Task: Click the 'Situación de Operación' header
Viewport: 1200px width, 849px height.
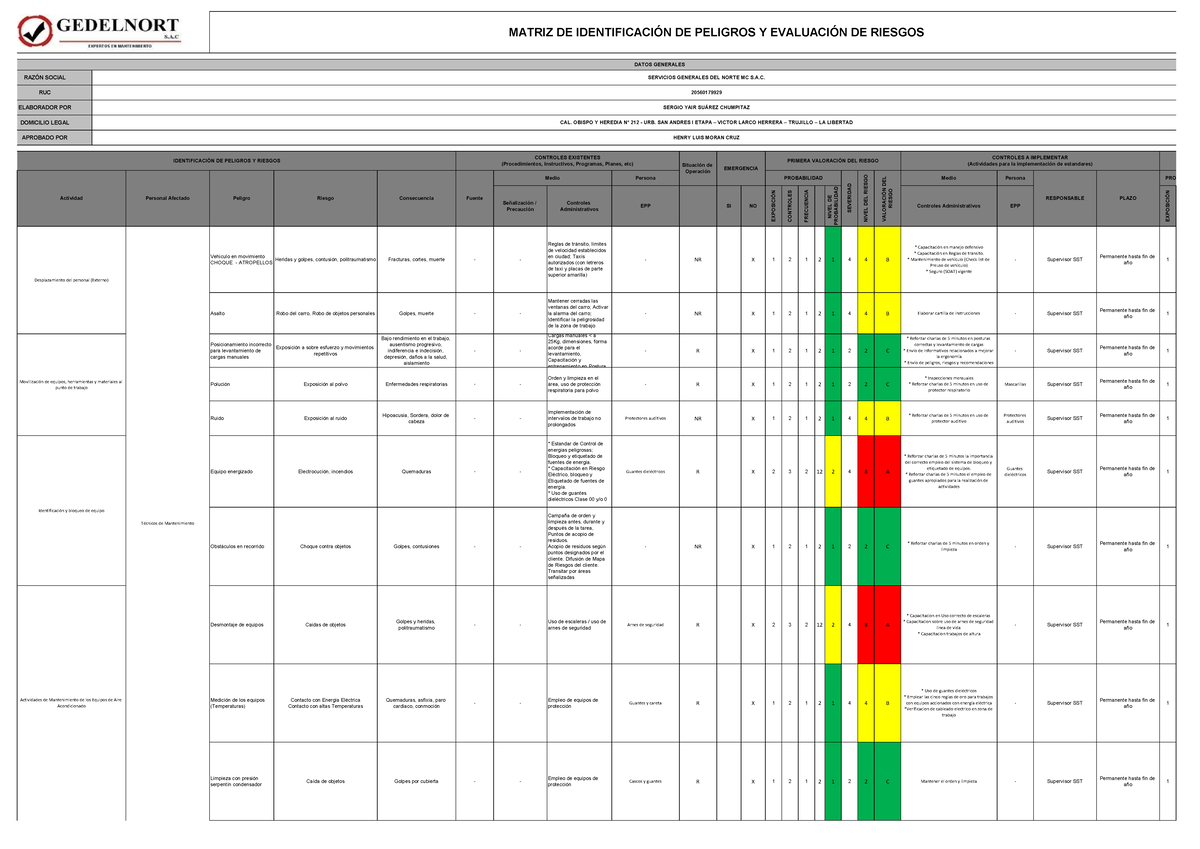Action: pos(697,167)
